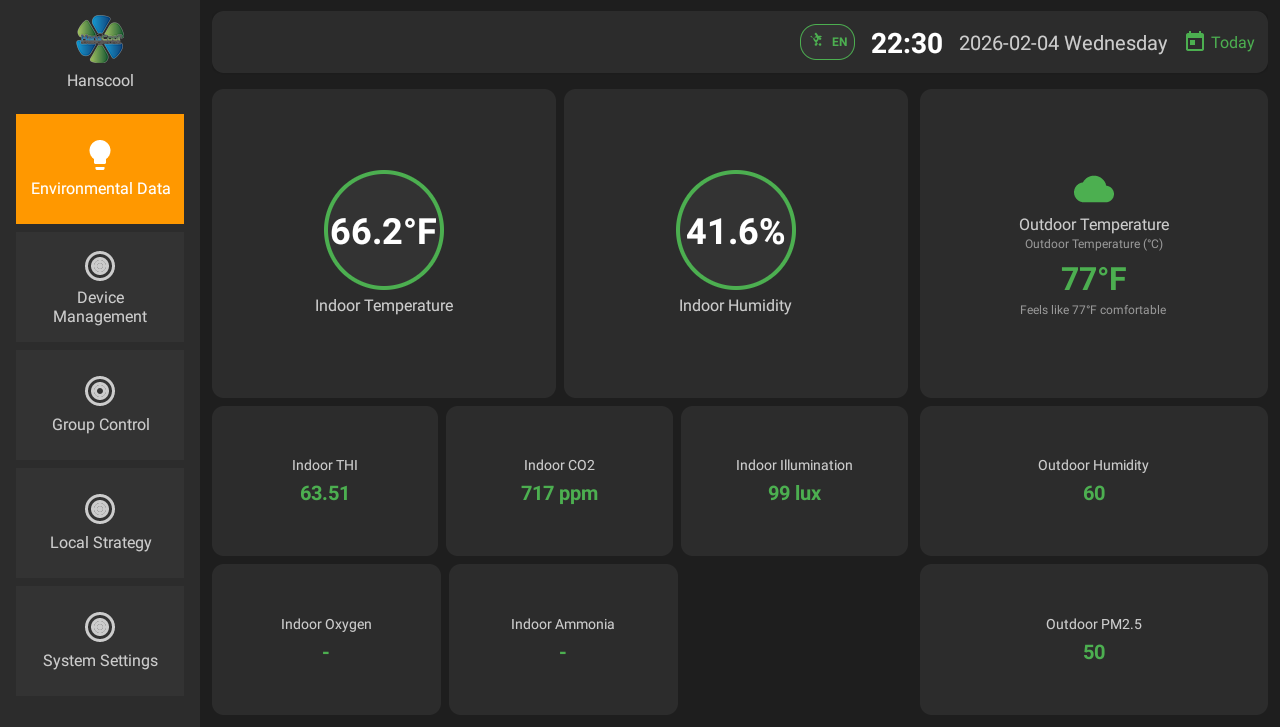Viewport: 1280px width, 727px height.
Task: Click the Outdoor Humidity label
Action: point(1093,465)
